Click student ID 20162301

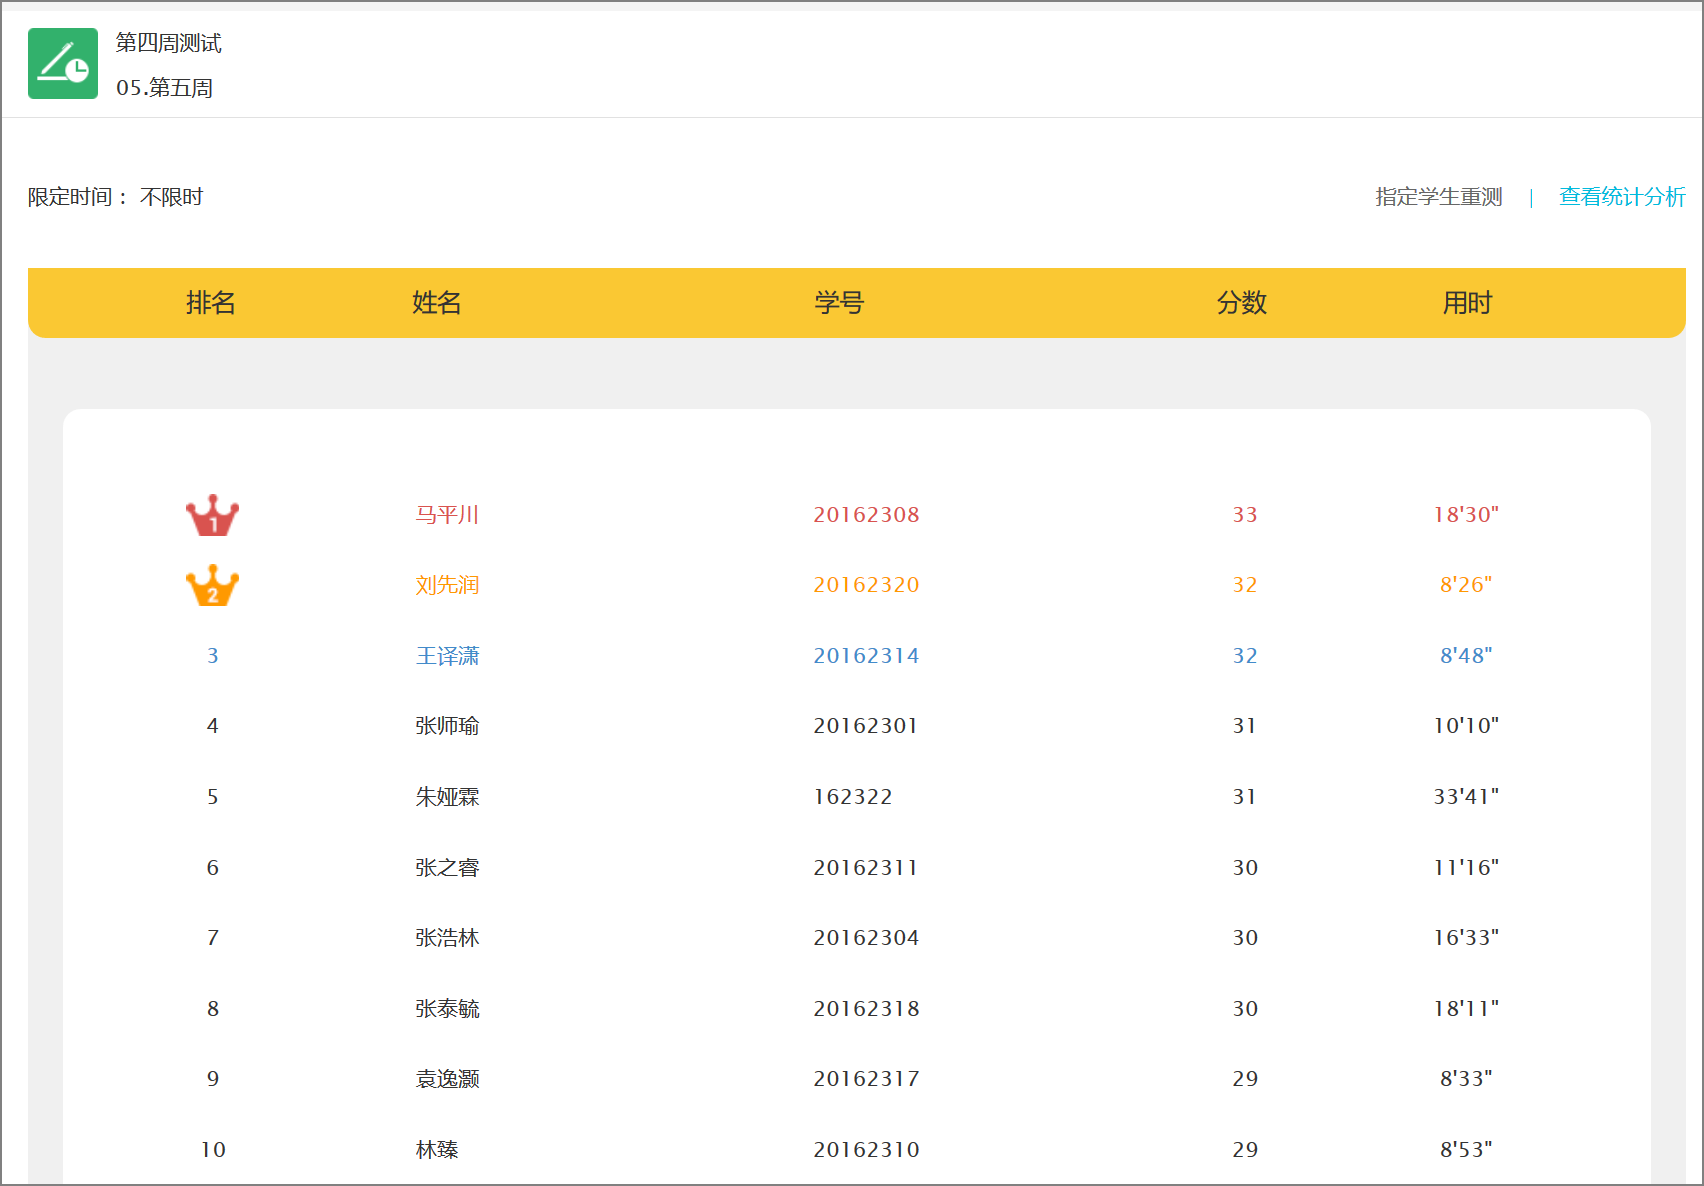click(x=866, y=726)
